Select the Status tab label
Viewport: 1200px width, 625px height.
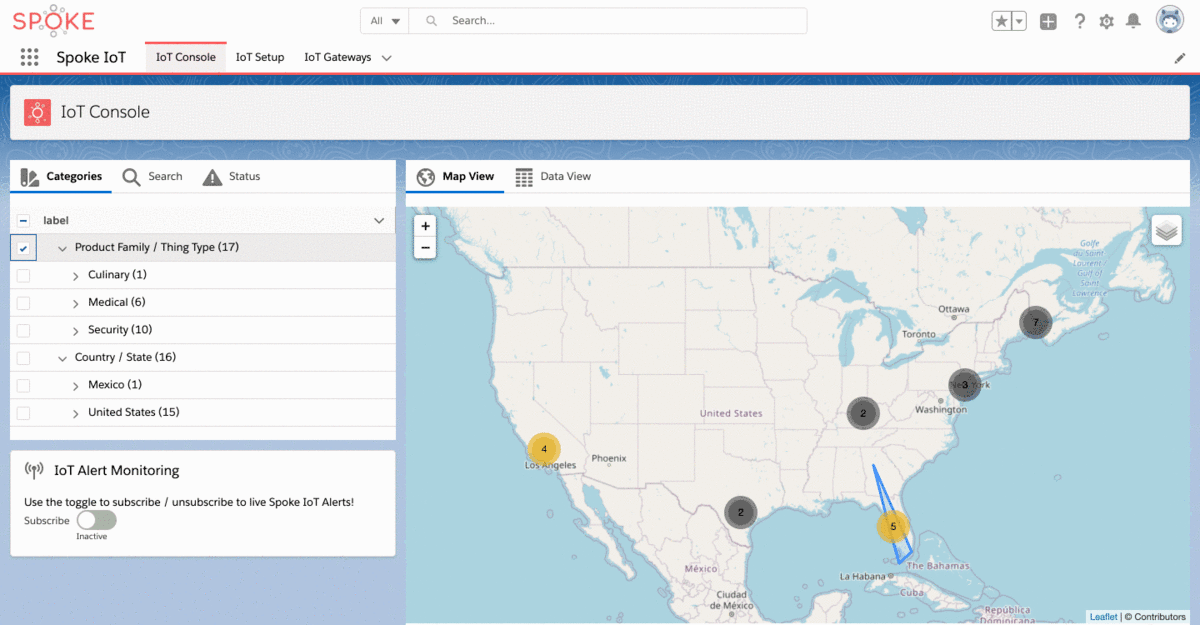pyautogui.click(x=244, y=176)
